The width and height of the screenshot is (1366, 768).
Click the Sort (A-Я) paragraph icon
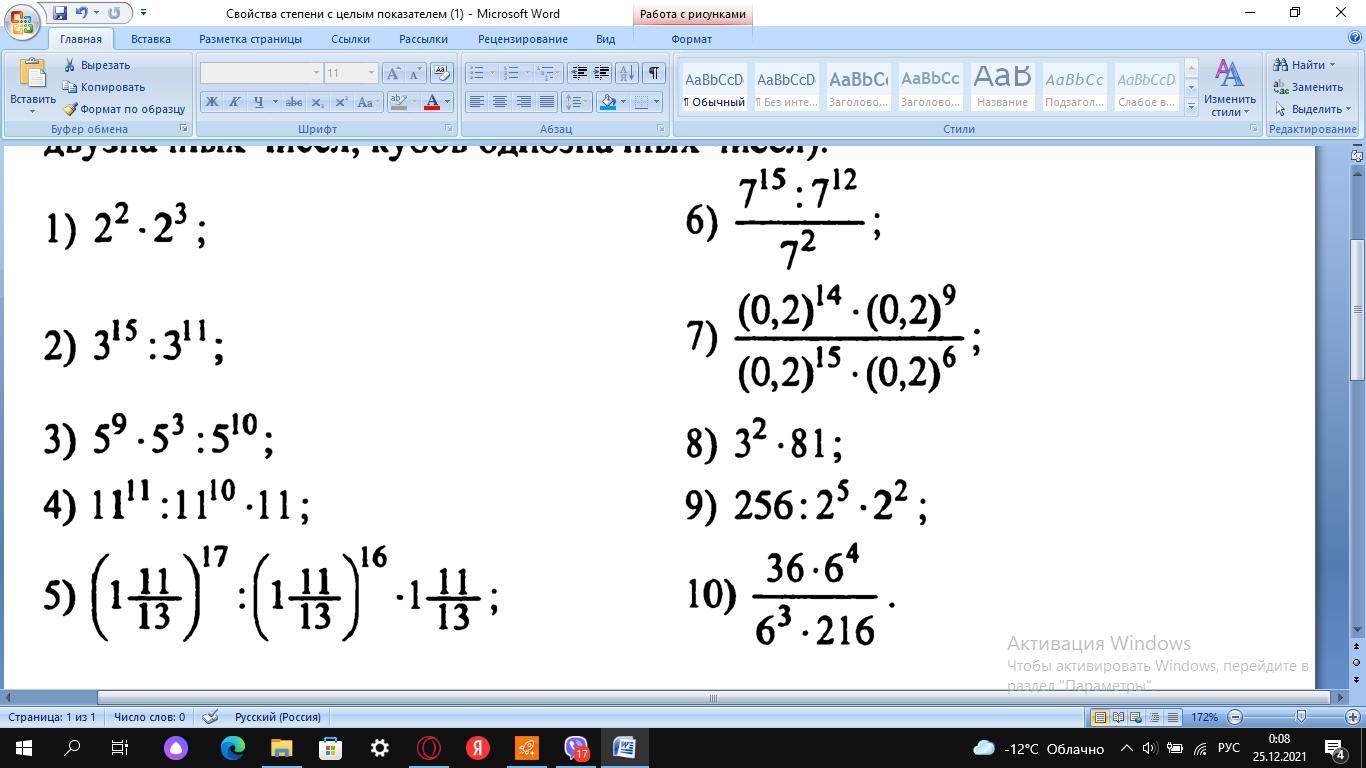point(627,73)
